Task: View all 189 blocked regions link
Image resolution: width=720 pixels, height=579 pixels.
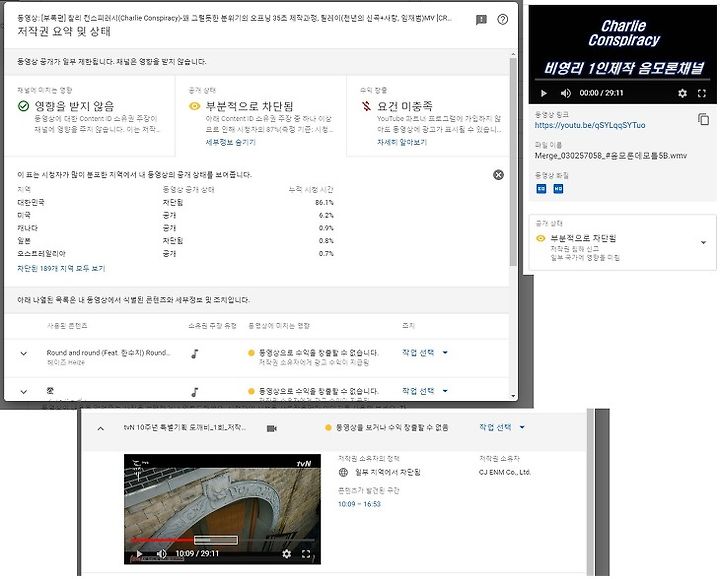Action: 61,268
